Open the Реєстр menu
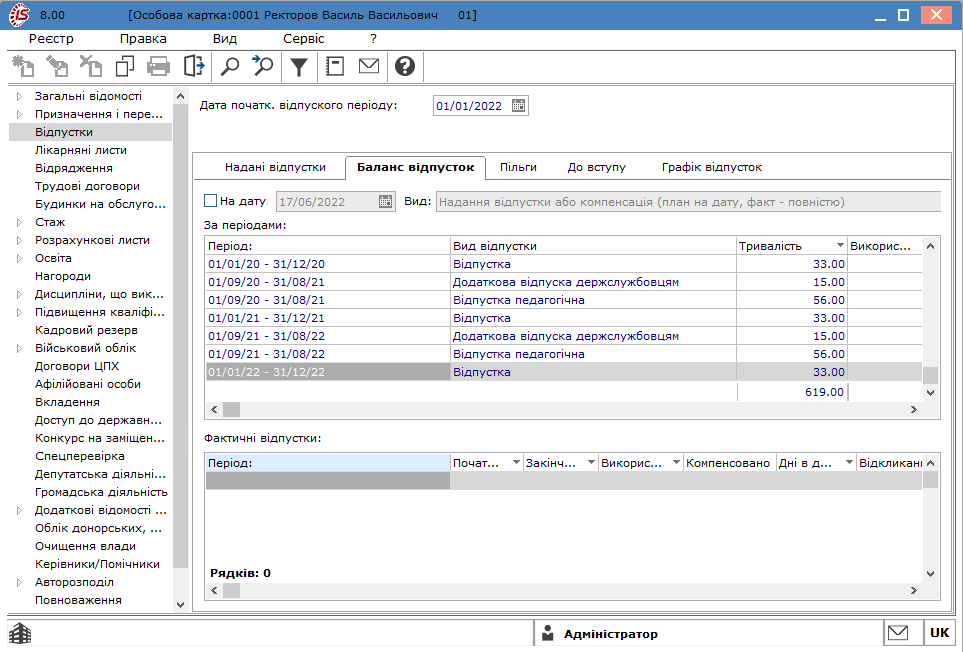 click(51, 39)
